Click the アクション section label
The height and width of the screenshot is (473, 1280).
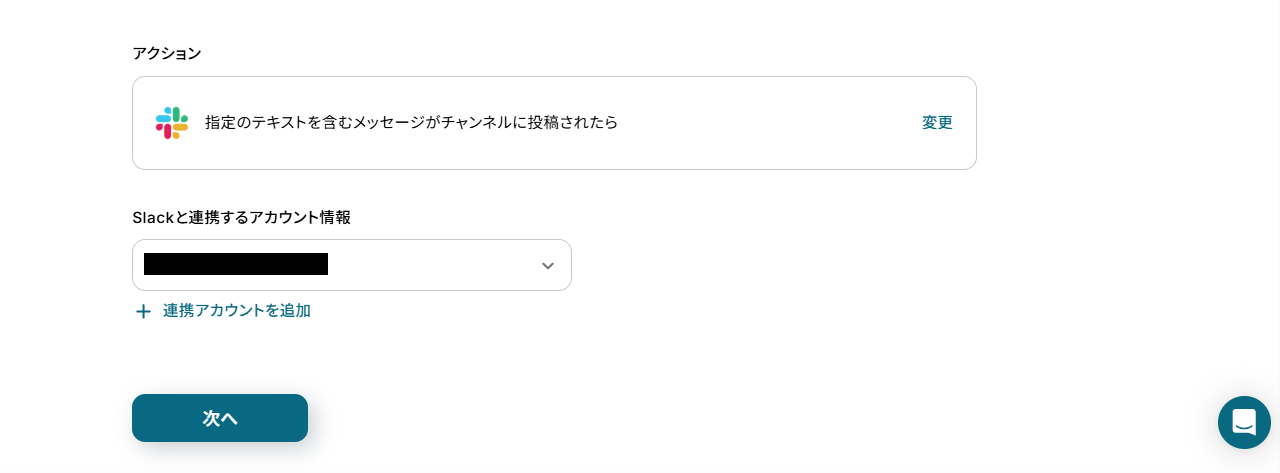pos(167,53)
